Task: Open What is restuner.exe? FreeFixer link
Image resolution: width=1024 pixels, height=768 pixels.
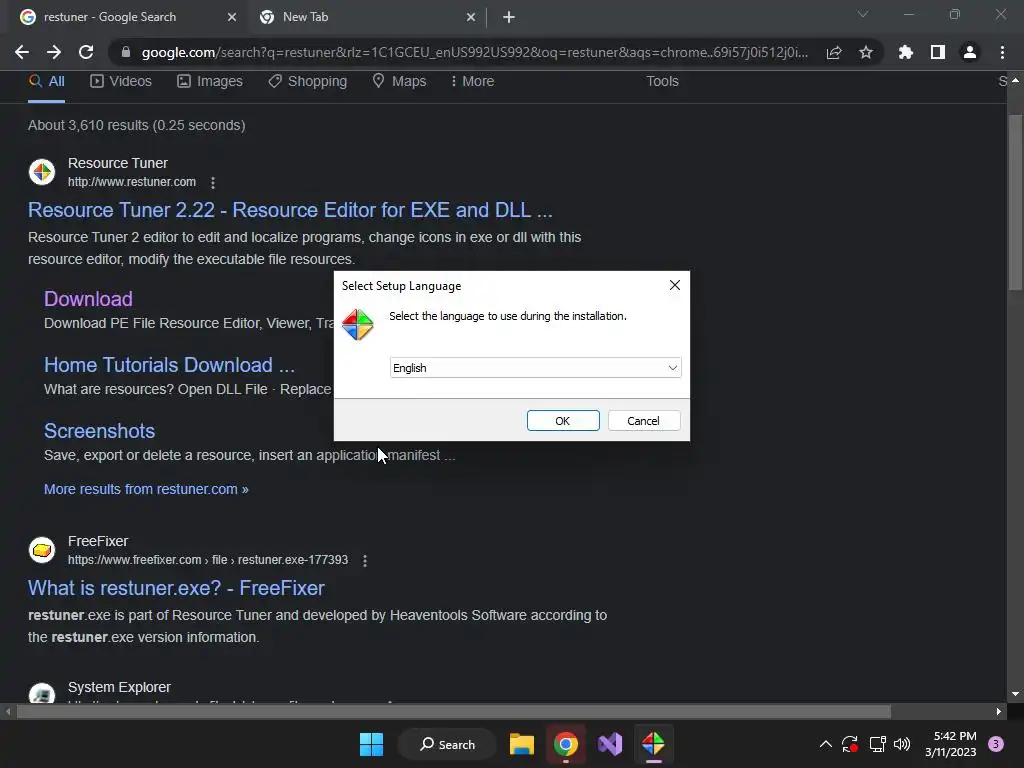Action: click(x=176, y=588)
